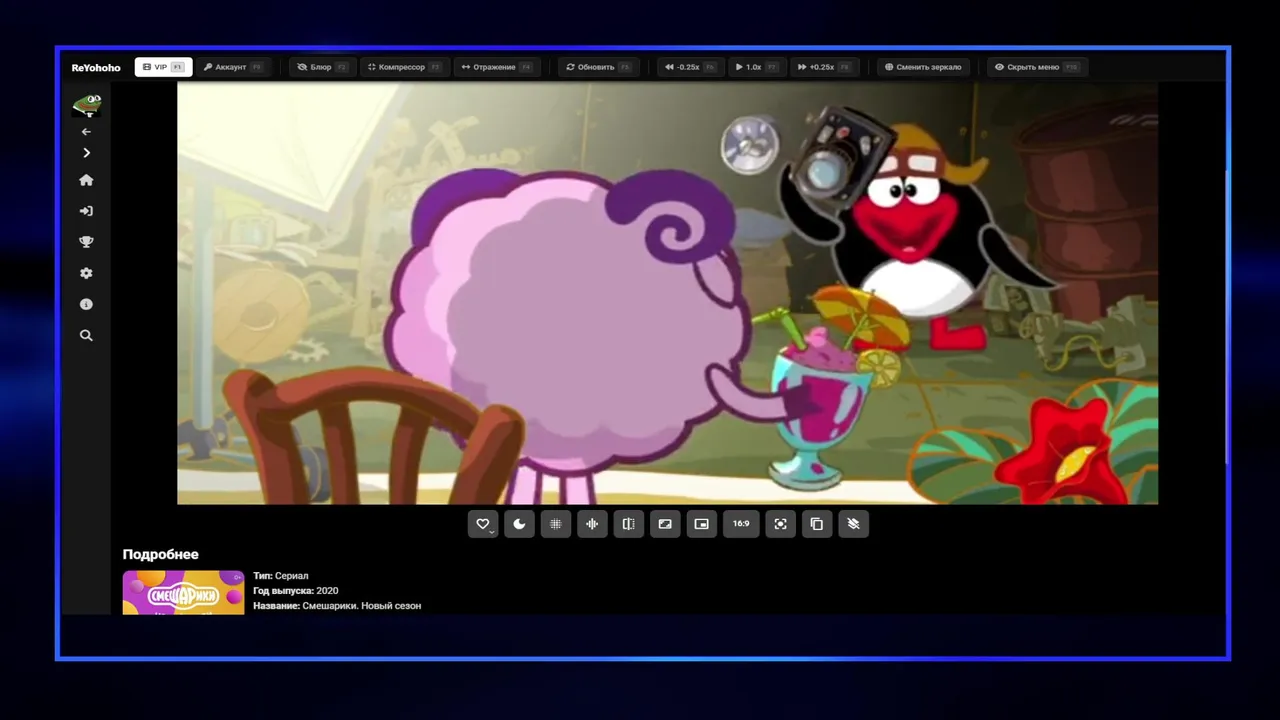The image size is (1280, 720).
Task: Click the ReYohoho logo text
Action: 96,68
